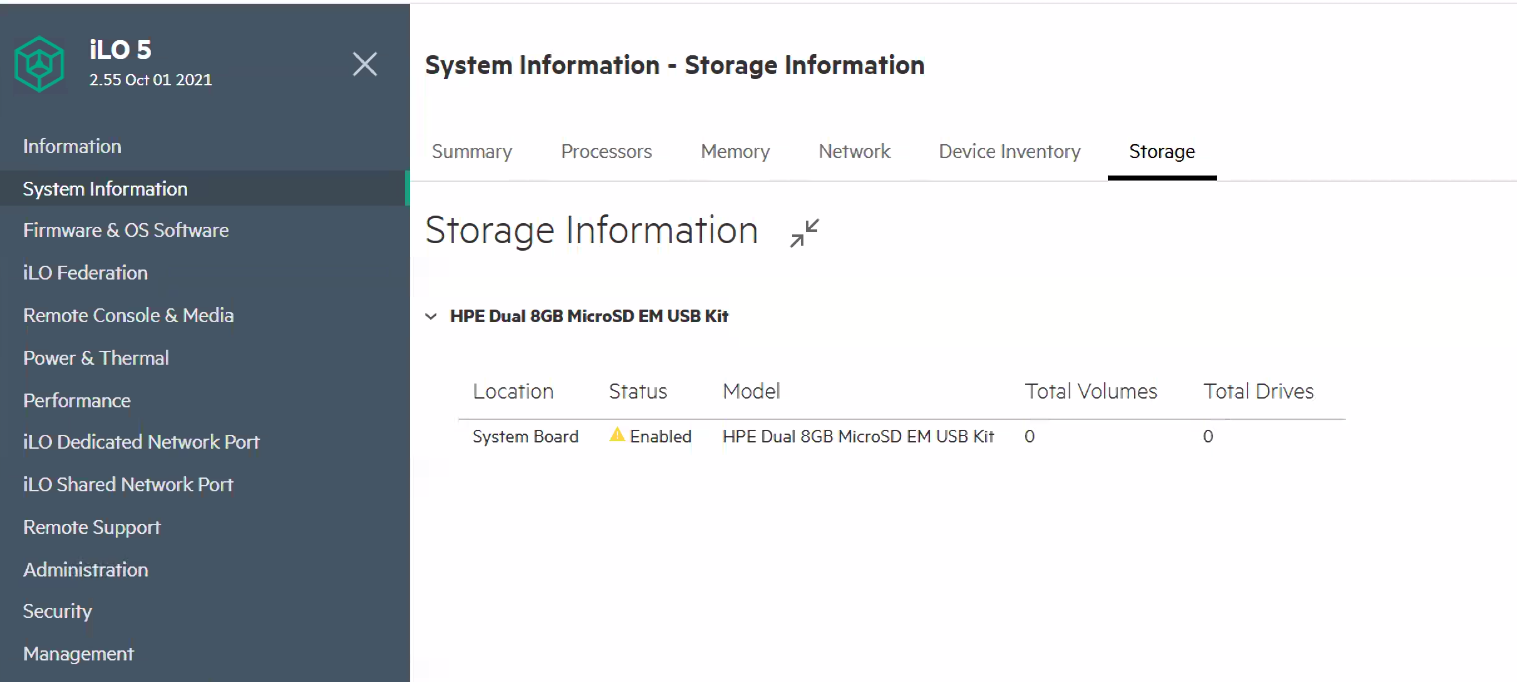This screenshot has width=1517, height=682.
Task: Click the System Information - Storage Information heading
Action: point(675,65)
